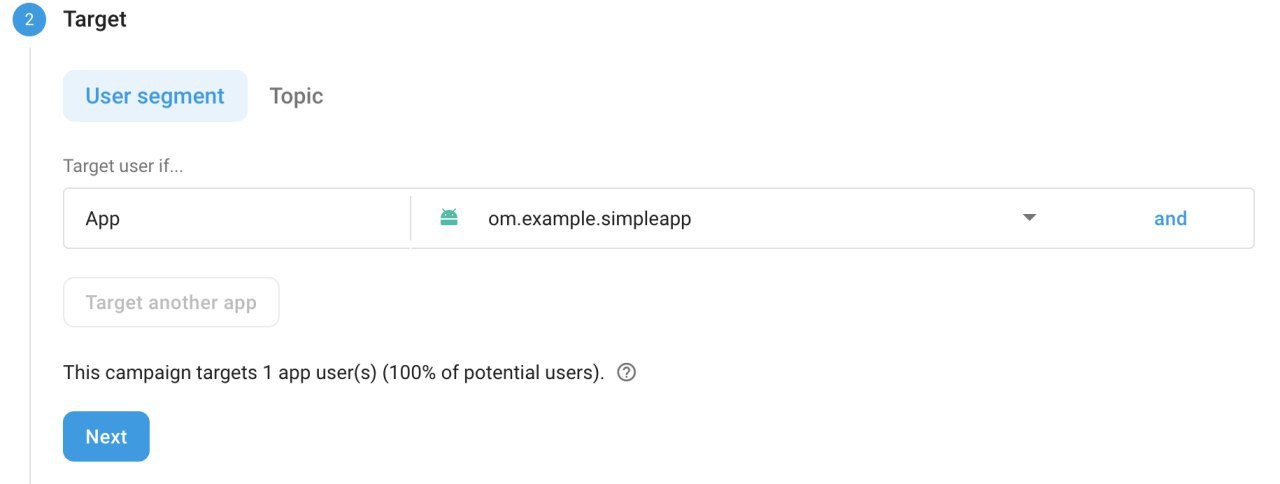This screenshot has width=1280, height=484.
Task: Click the step 2 number circle
Action: pyautogui.click(x=29, y=20)
